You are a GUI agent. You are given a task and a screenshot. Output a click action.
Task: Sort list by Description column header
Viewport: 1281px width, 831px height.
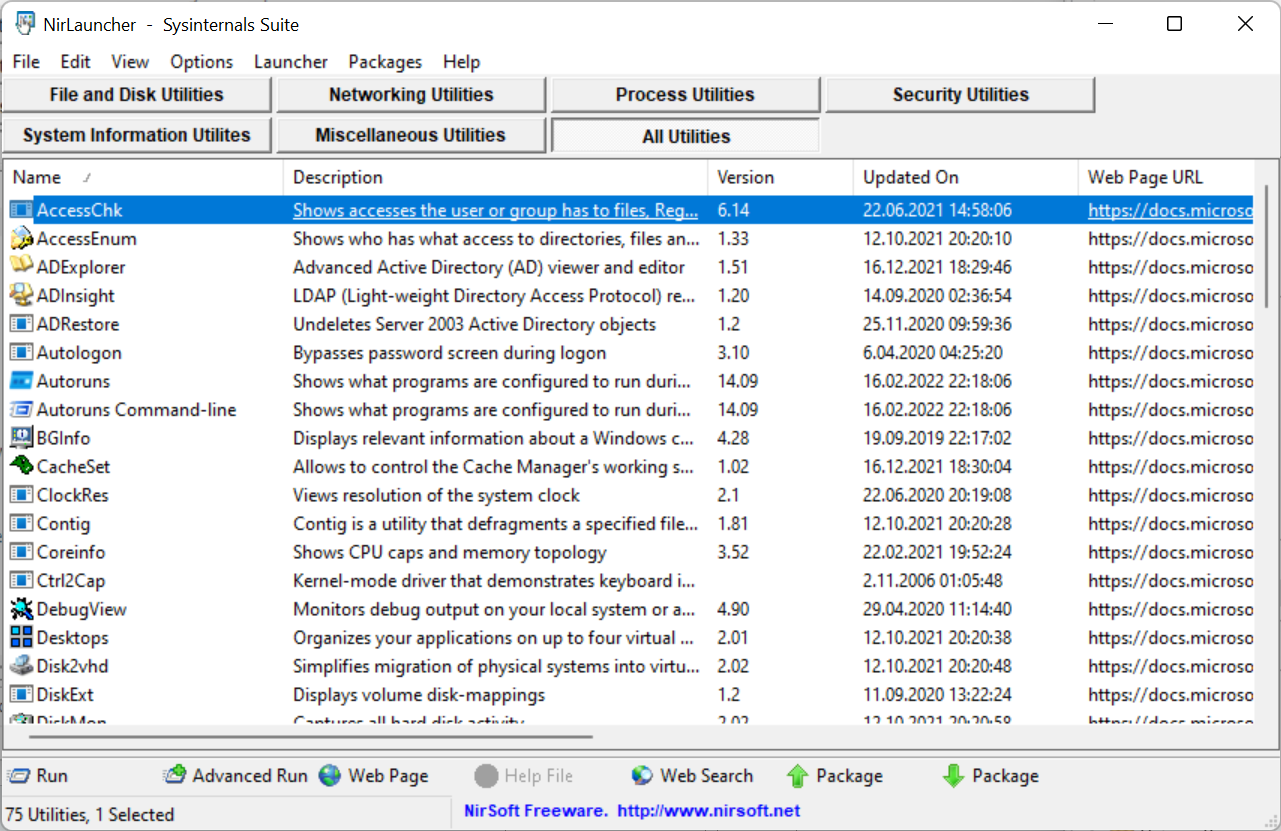(x=496, y=177)
